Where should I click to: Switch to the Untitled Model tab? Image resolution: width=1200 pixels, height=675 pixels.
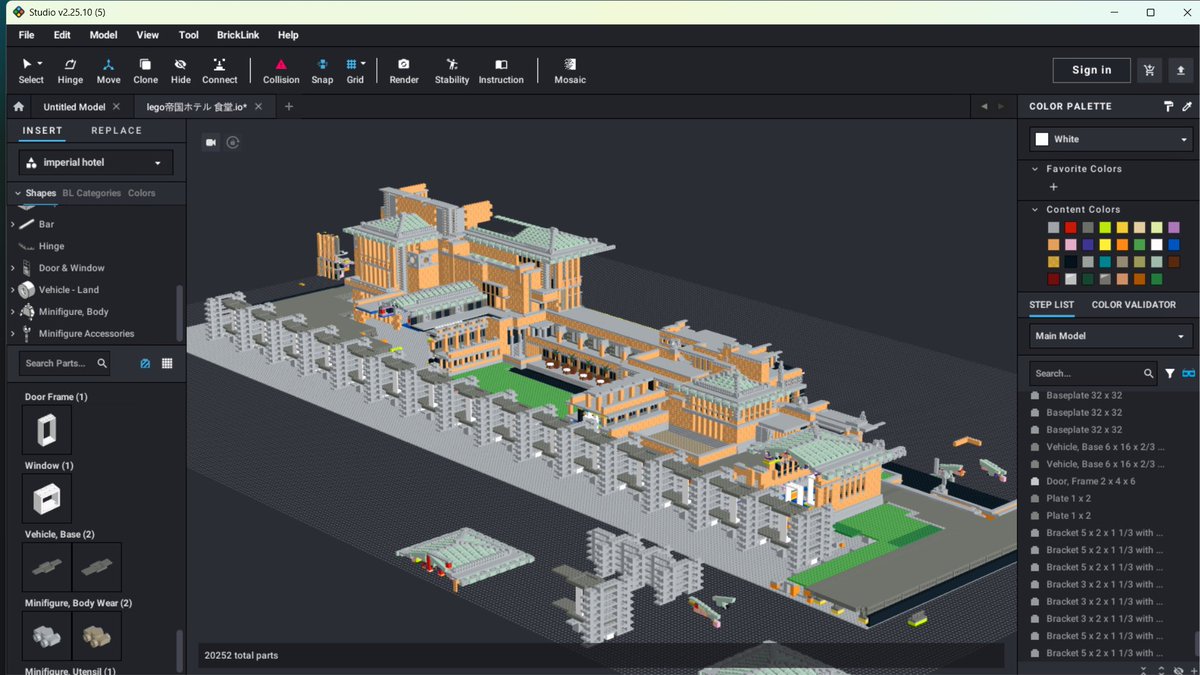click(x=74, y=107)
